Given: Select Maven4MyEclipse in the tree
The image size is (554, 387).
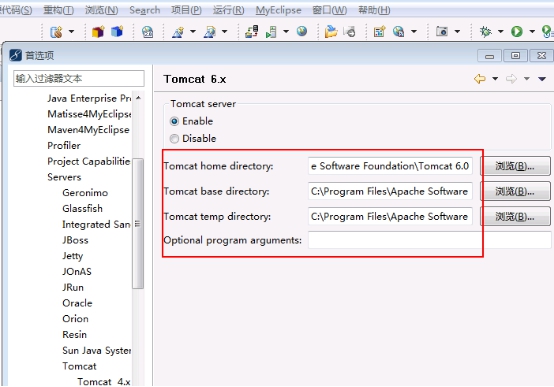Looking at the screenshot, I should point(88,130).
